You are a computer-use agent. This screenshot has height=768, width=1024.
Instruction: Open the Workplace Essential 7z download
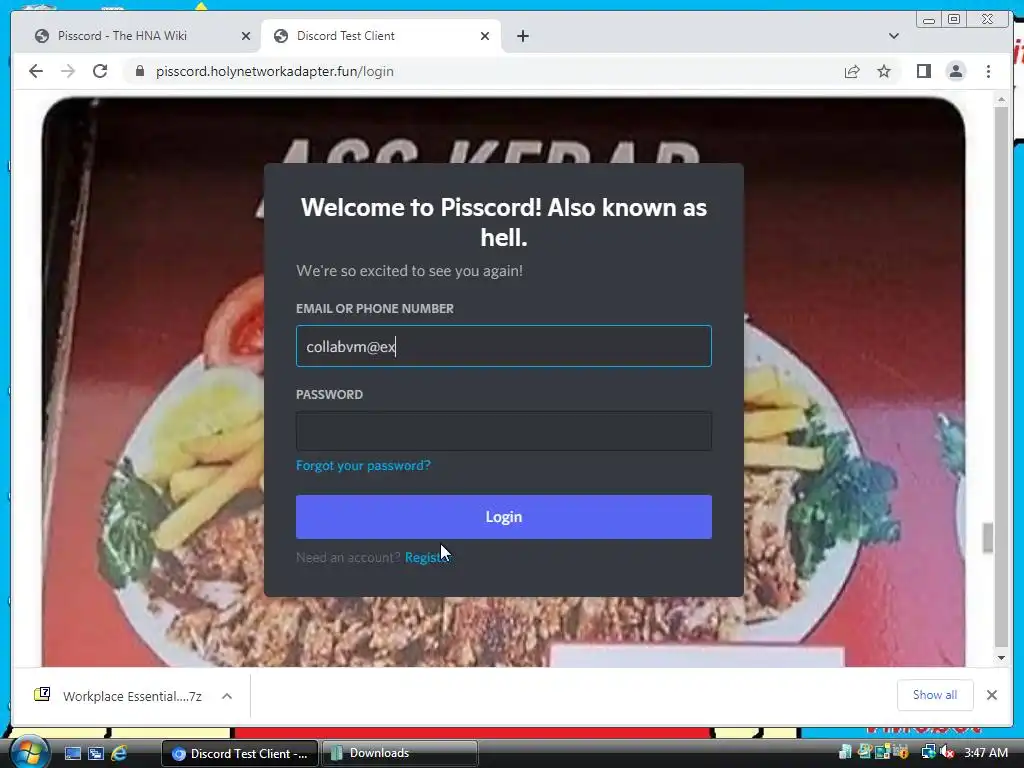119,696
